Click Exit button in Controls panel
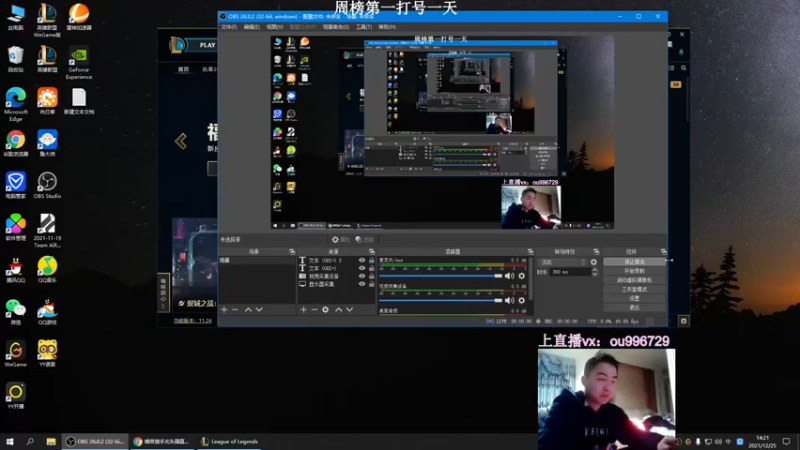The height and width of the screenshot is (450, 800). (634, 308)
